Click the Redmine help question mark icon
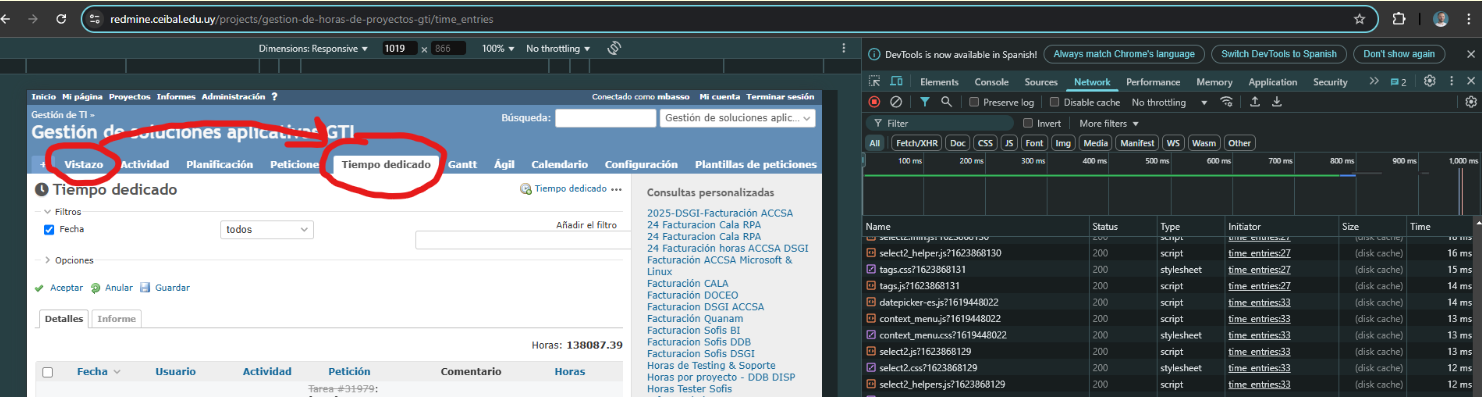 pos(274,97)
